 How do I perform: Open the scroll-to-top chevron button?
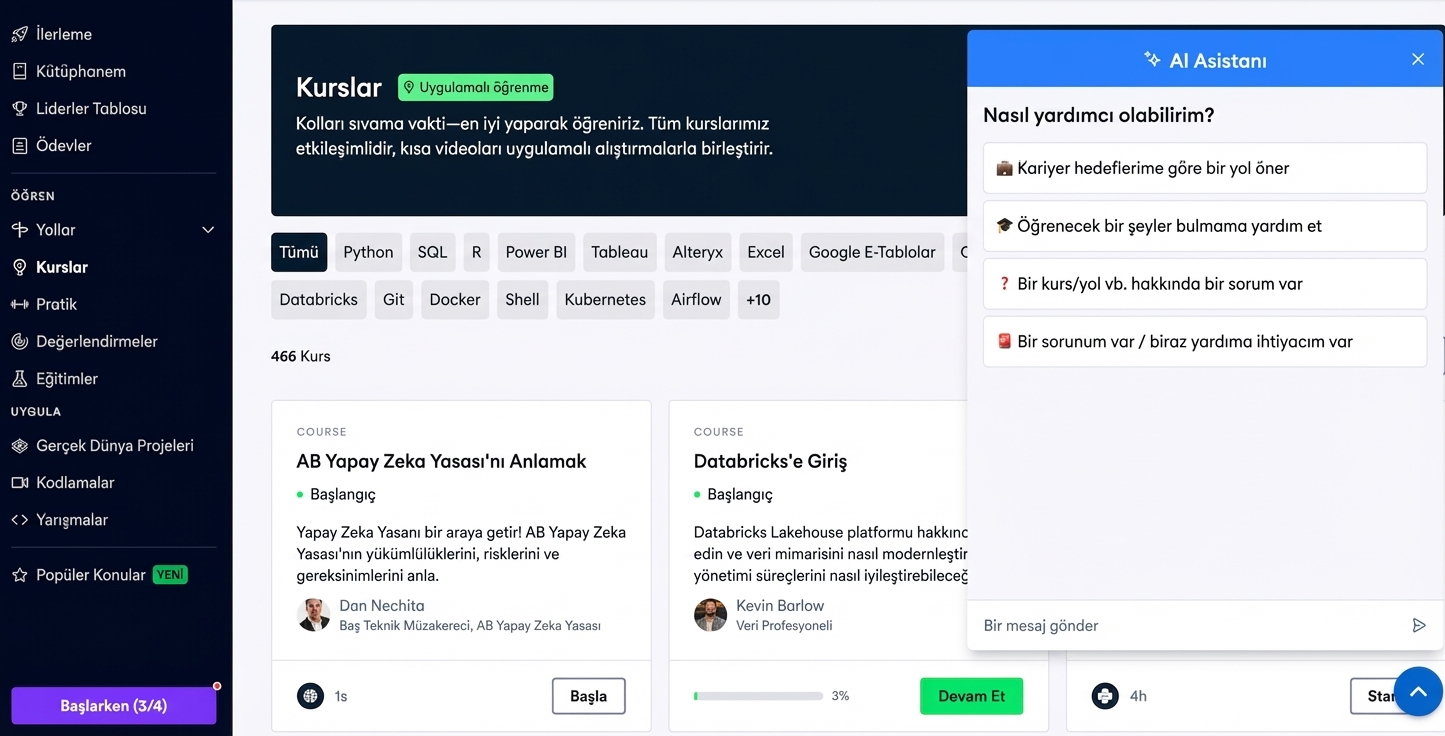(x=1418, y=691)
